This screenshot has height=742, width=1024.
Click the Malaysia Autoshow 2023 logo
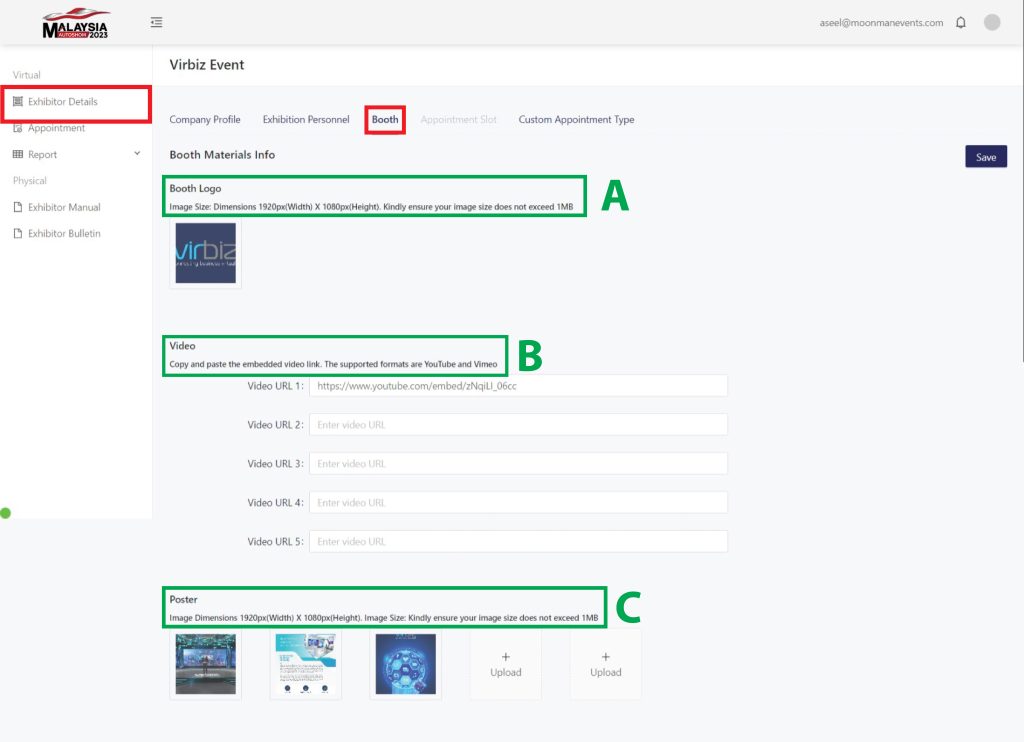pos(76,24)
